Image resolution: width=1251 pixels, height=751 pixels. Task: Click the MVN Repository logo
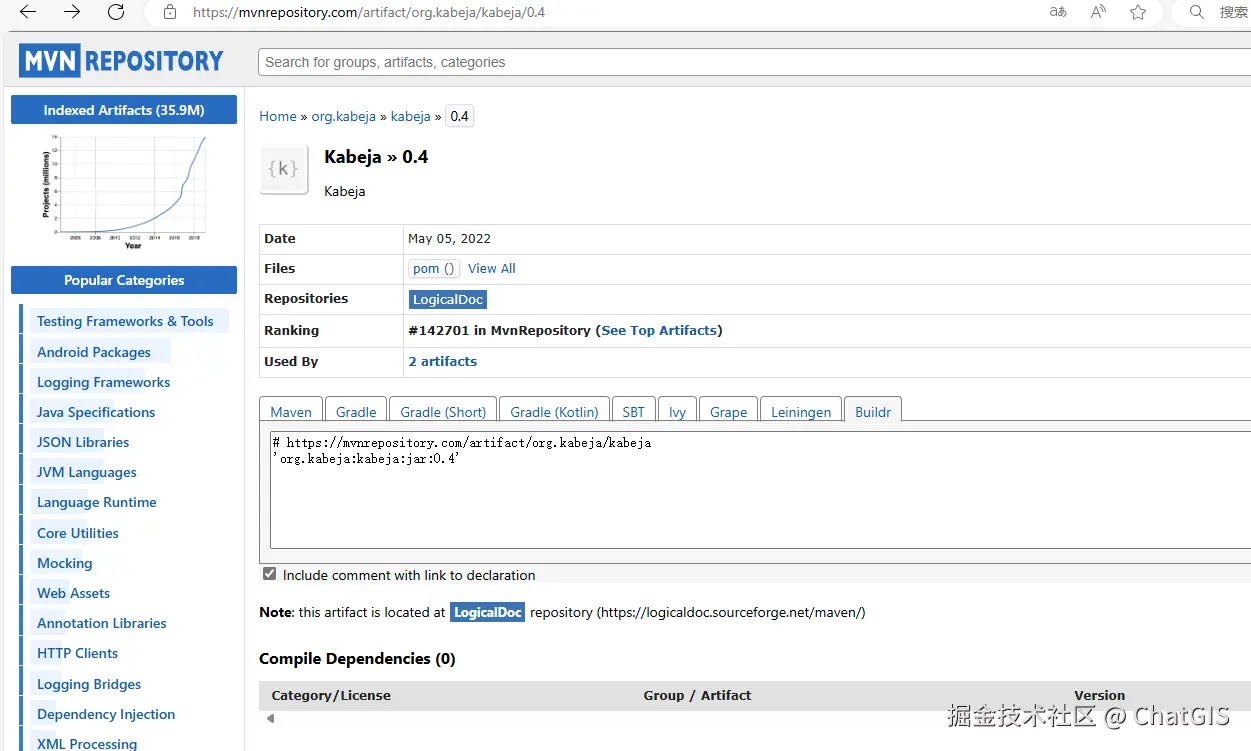tap(122, 61)
